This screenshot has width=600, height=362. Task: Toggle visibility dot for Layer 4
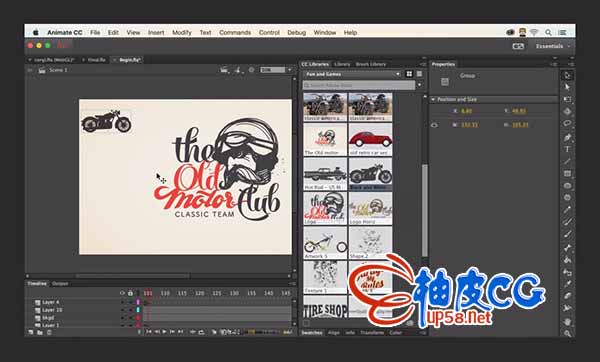[122, 302]
